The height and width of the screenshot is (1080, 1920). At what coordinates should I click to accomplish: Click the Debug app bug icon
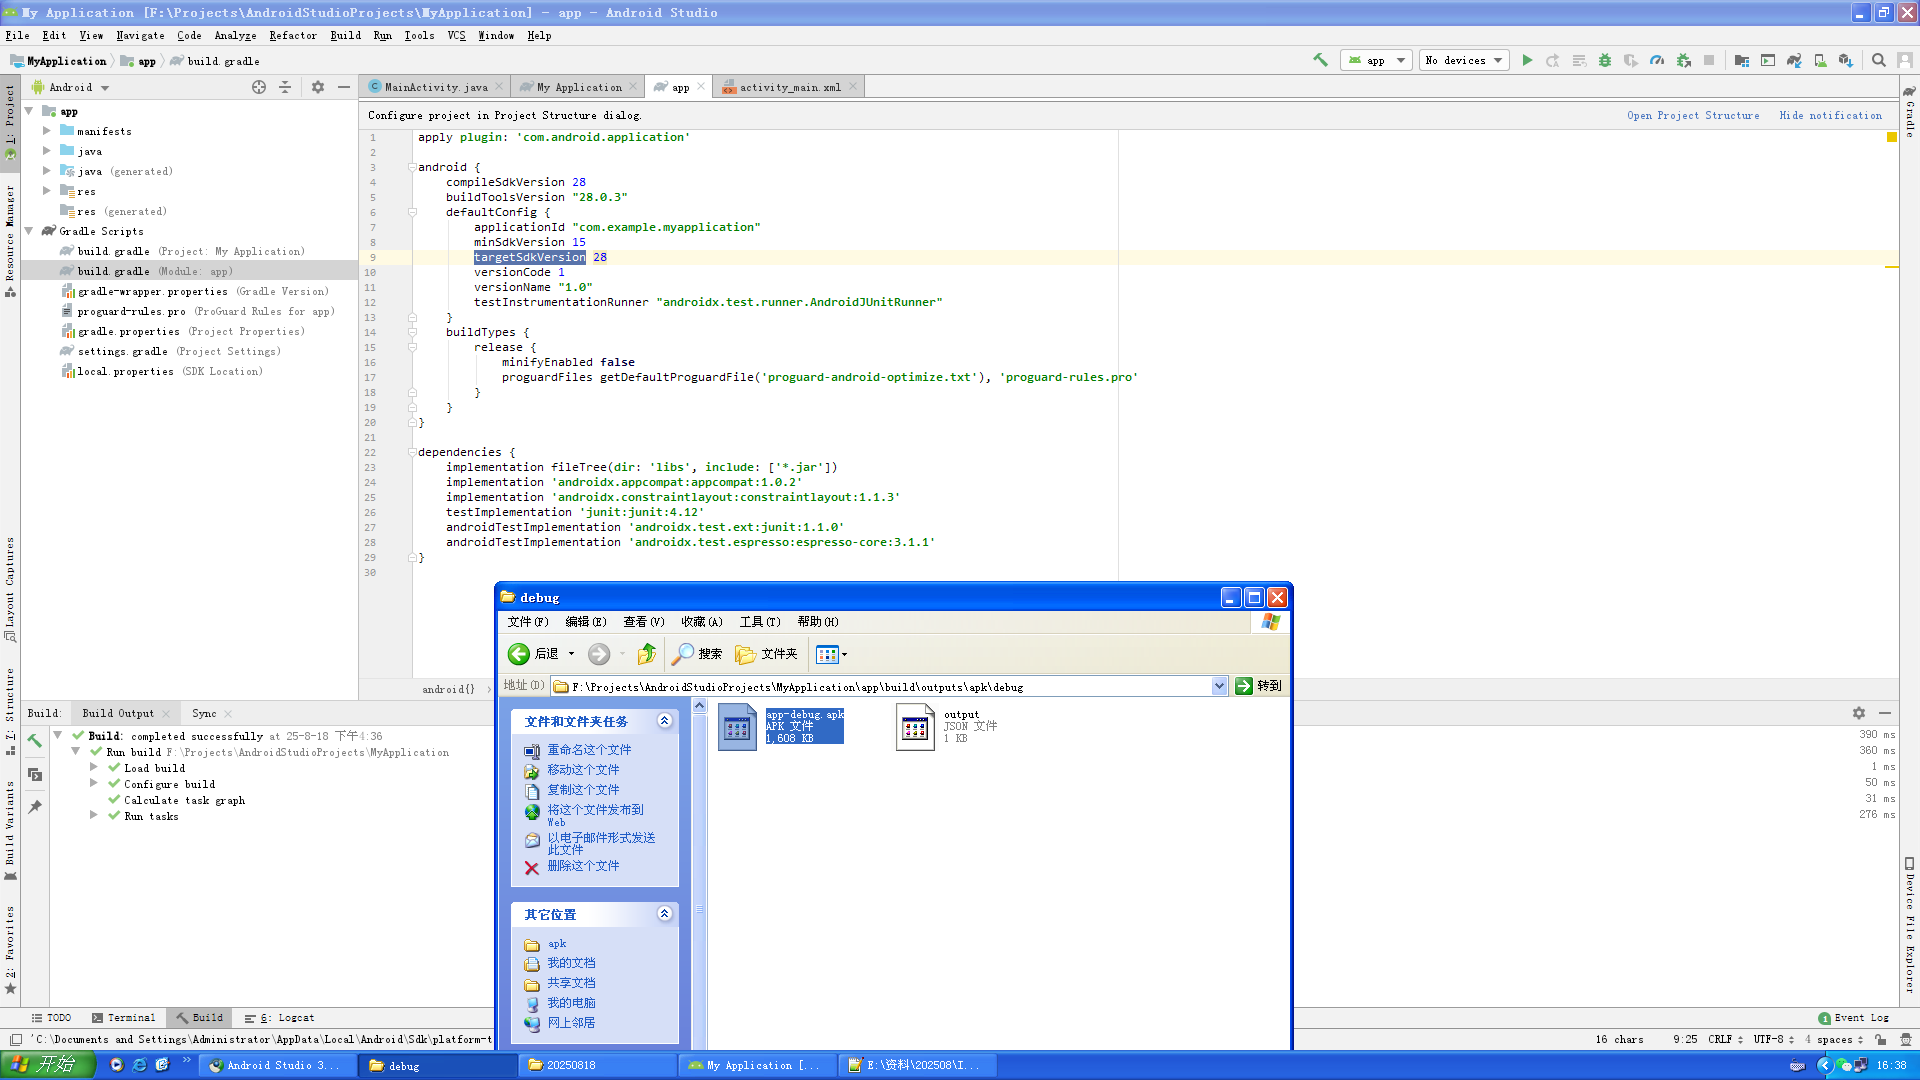1605,60
